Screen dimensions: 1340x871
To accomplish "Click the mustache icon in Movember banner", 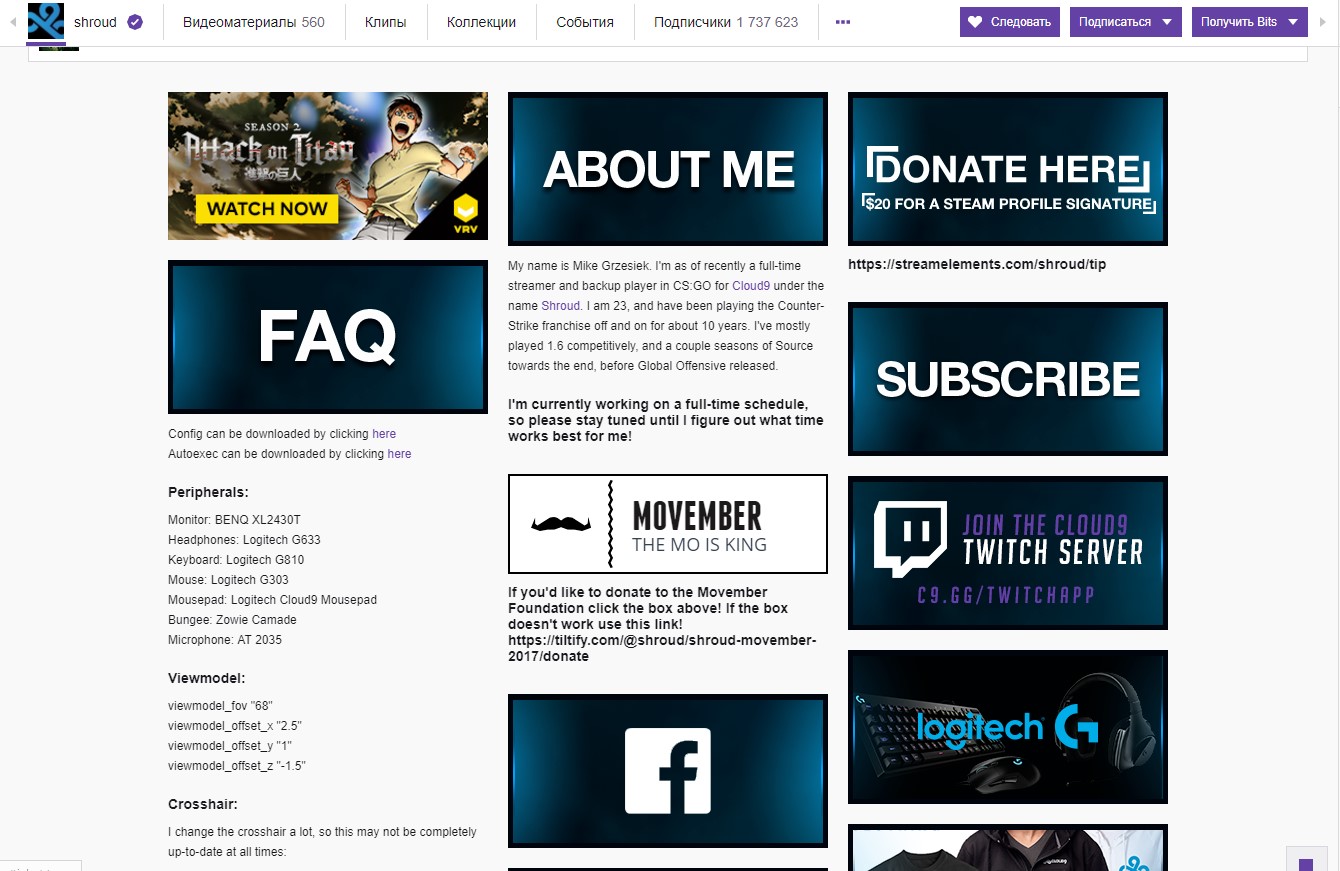I will (561, 523).
